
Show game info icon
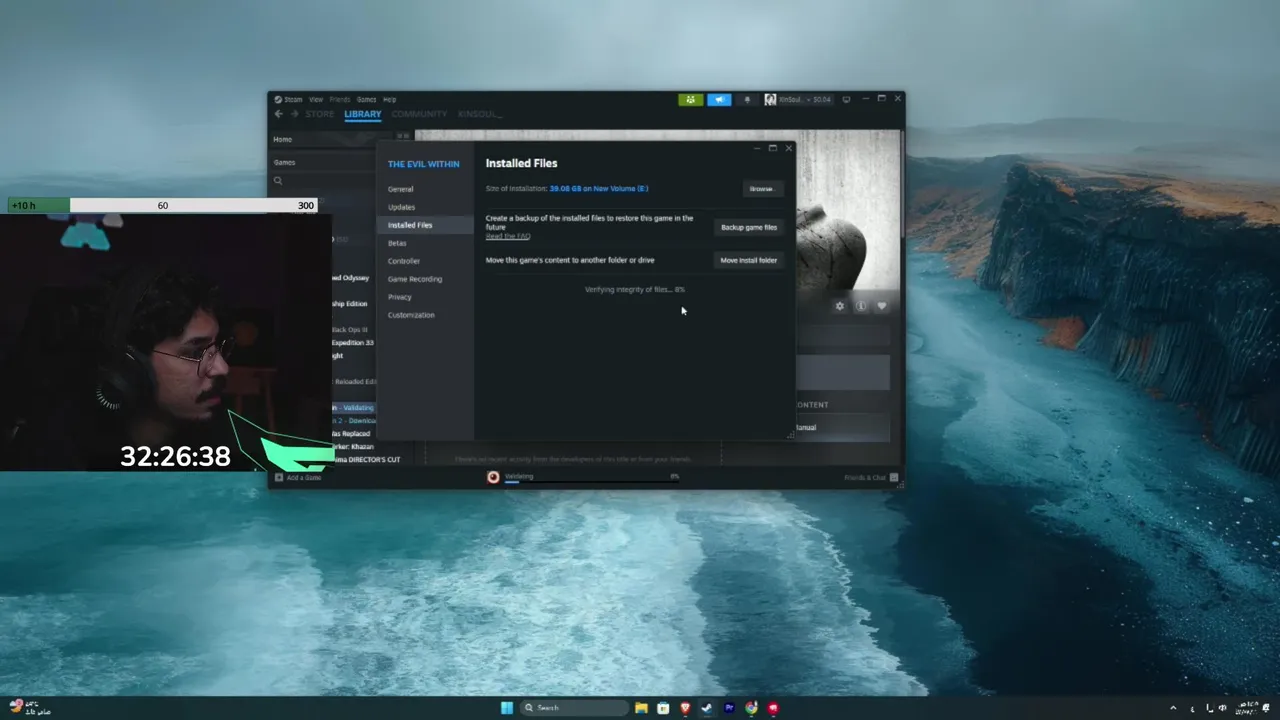tap(860, 306)
